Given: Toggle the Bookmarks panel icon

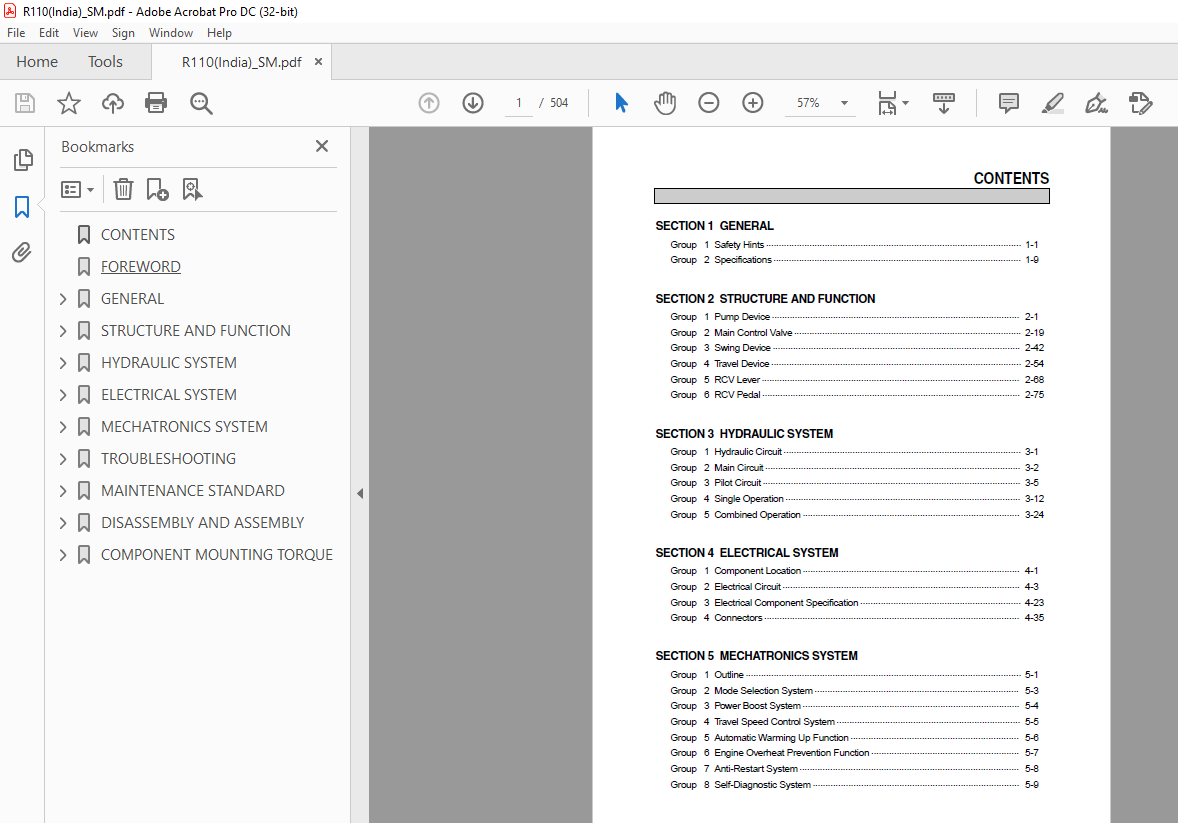Looking at the screenshot, I should pos(22,207).
